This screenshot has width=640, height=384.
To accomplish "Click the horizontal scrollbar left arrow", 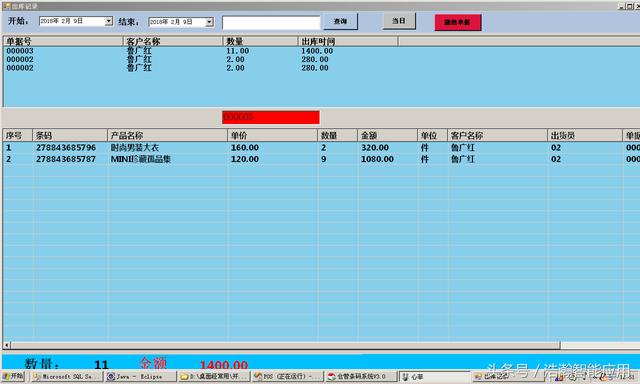I will point(7,345).
